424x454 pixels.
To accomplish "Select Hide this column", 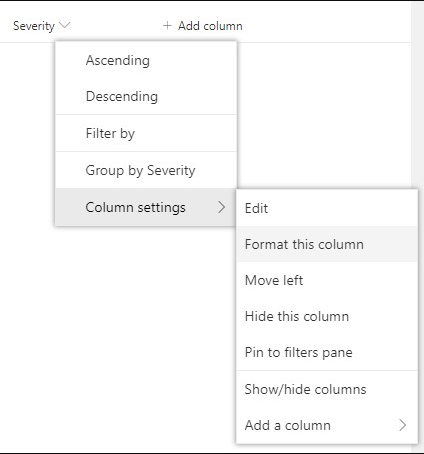I will (x=327, y=316).
